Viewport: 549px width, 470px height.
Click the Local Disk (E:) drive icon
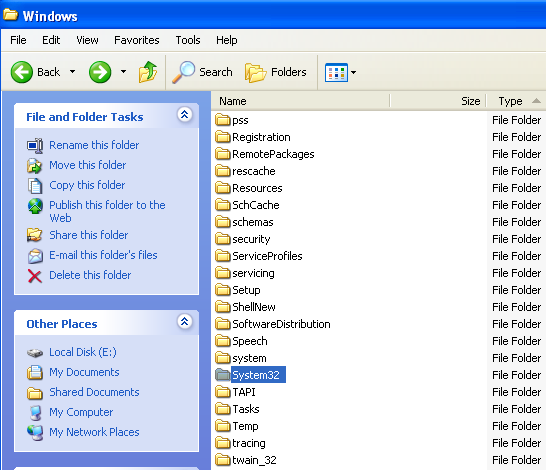click(x=35, y=353)
